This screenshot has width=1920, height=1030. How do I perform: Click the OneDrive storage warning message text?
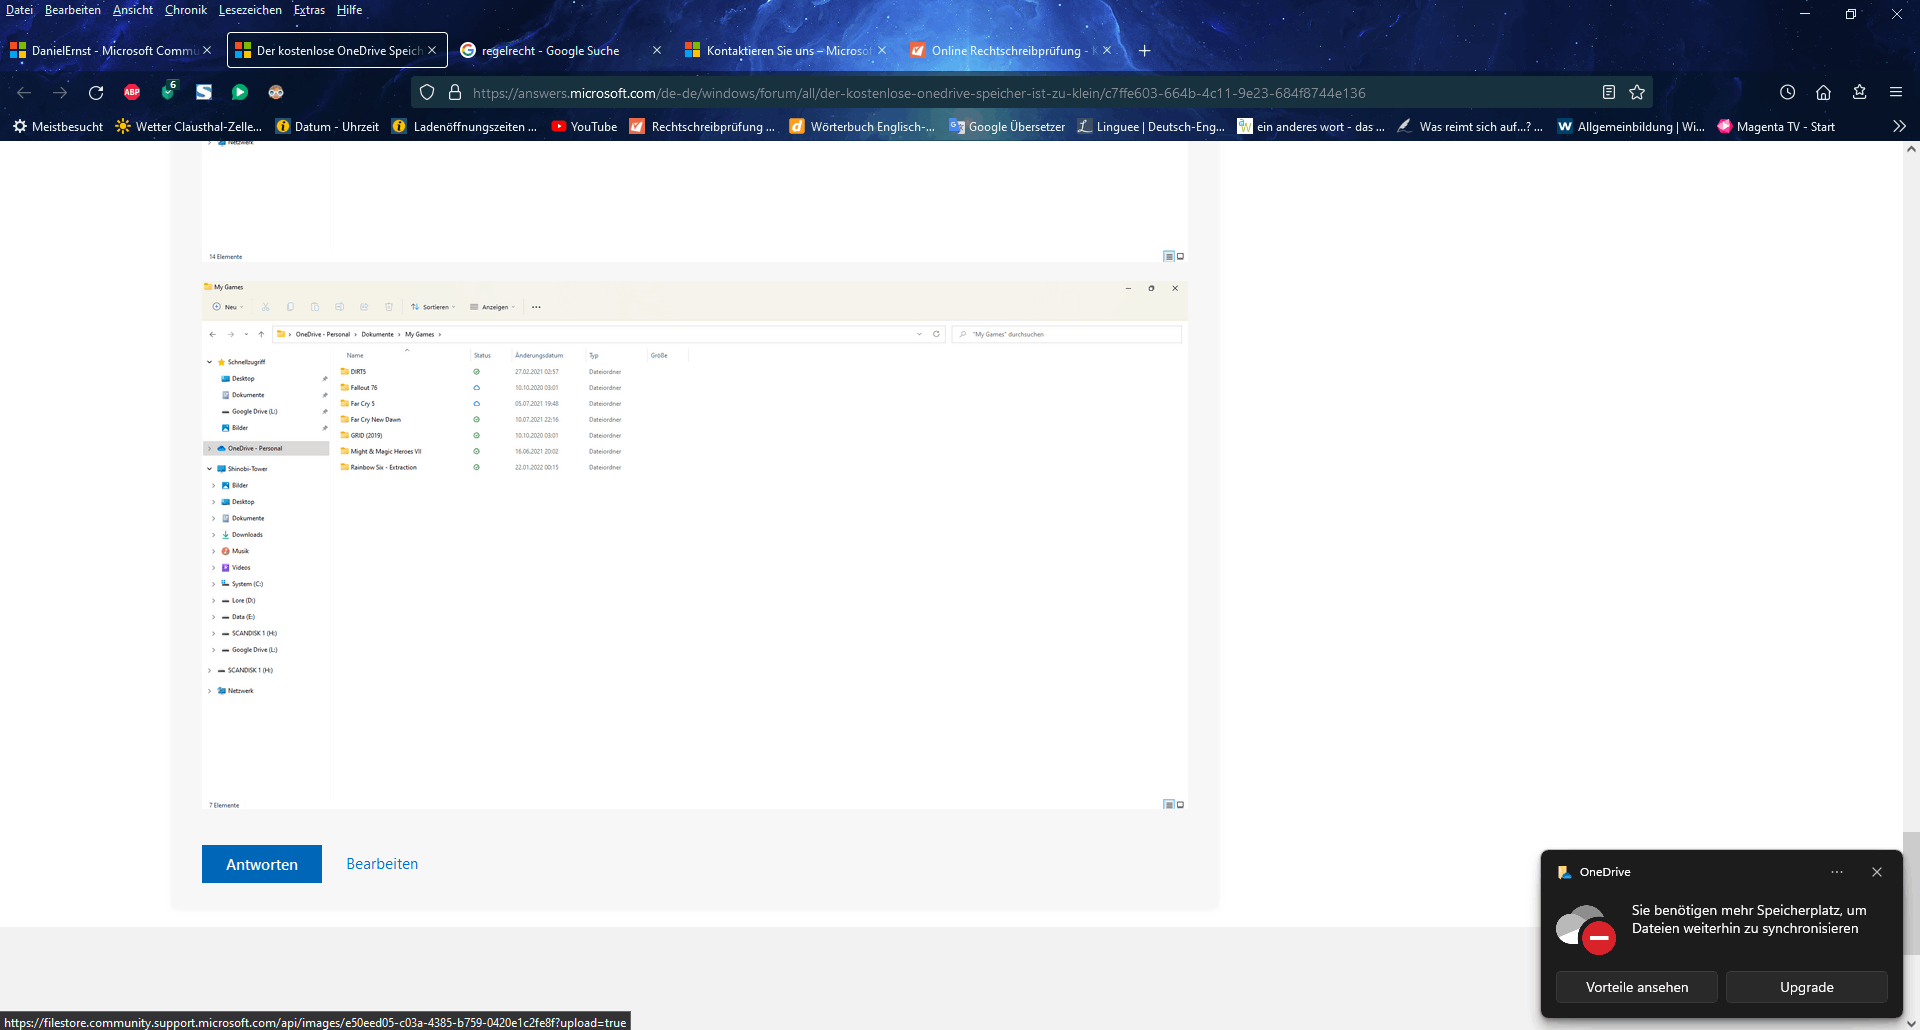pyautogui.click(x=1749, y=919)
